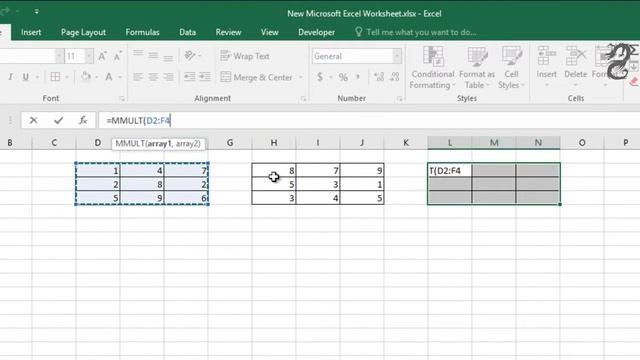Image resolution: width=640 pixels, height=360 pixels.
Task: Click the Font Color A icon
Action: click(x=109, y=77)
